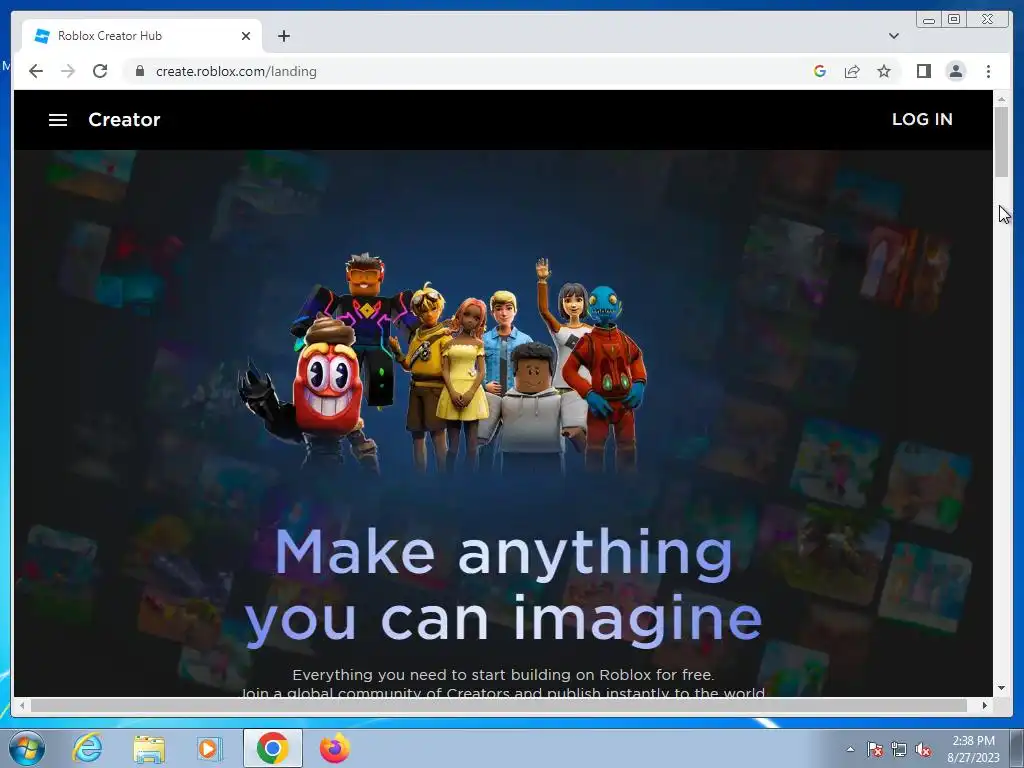1024x768 pixels.
Task: Open the Chrome profile avatar
Action: pyautogui.click(x=955, y=71)
